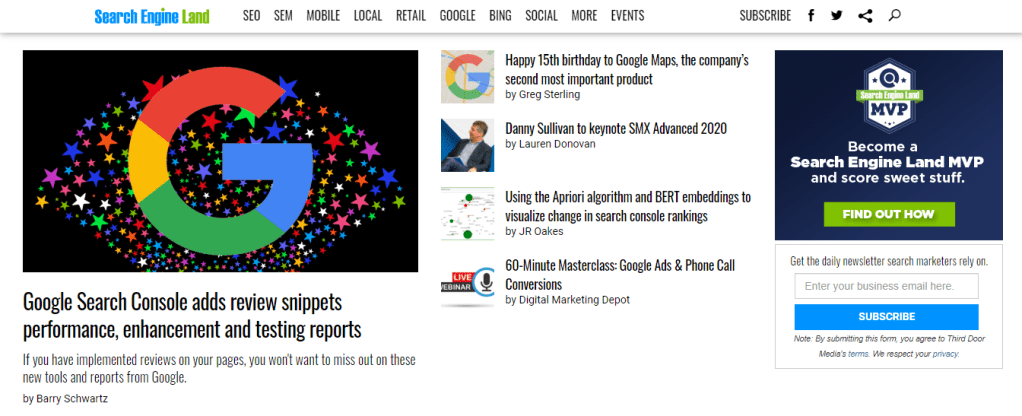Open the Apriori algorithm and BERT article

click(628, 206)
